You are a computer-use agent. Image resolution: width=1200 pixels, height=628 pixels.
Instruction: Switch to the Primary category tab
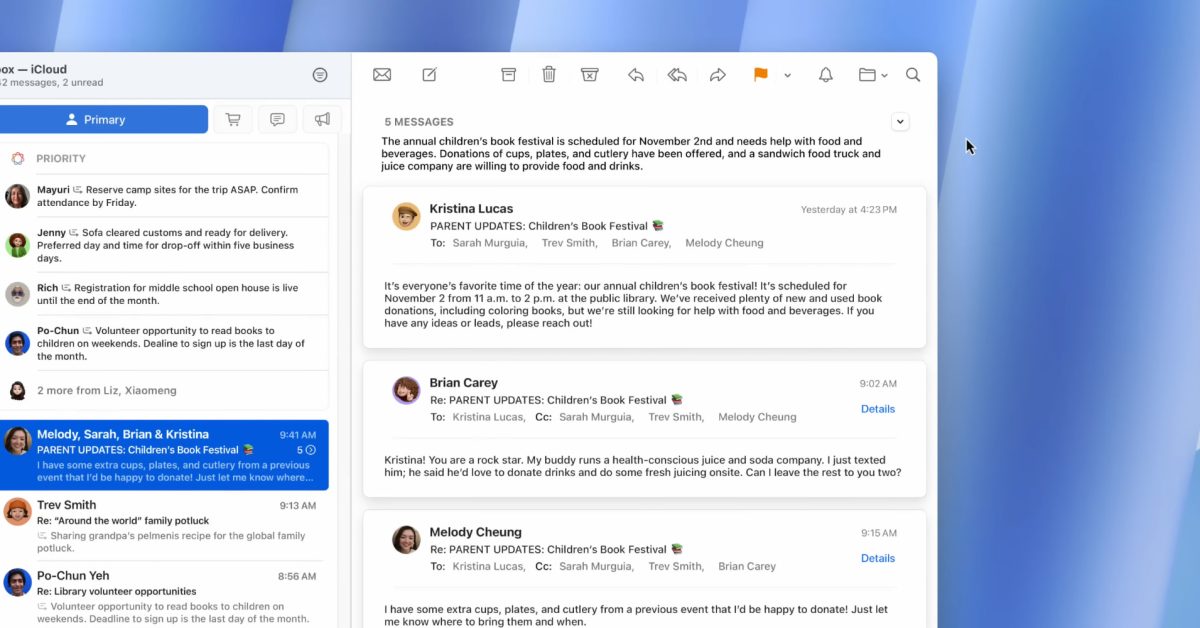pyautogui.click(x=103, y=120)
